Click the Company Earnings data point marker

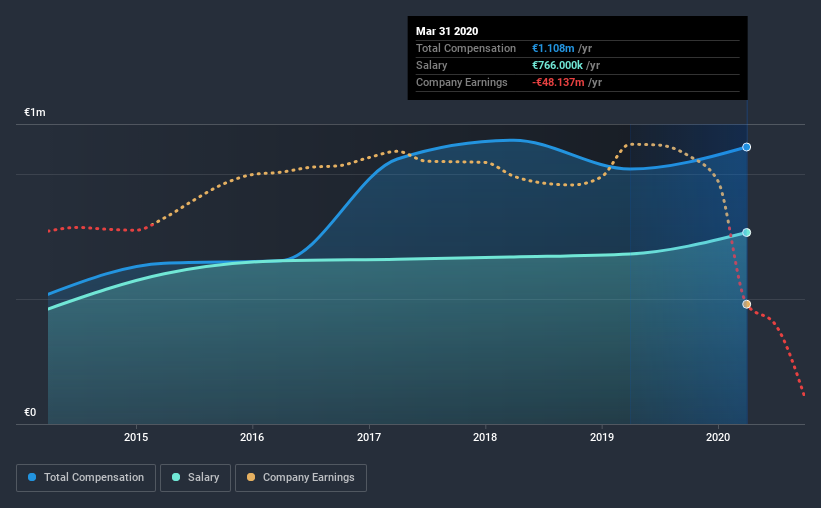(x=747, y=304)
